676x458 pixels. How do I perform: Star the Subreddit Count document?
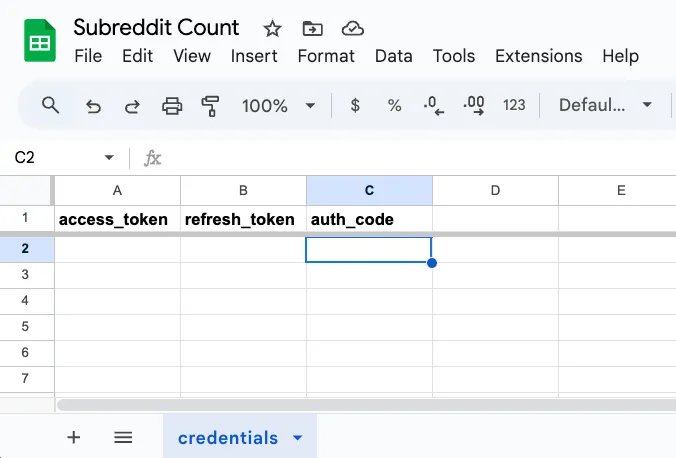pyautogui.click(x=272, y=28)
